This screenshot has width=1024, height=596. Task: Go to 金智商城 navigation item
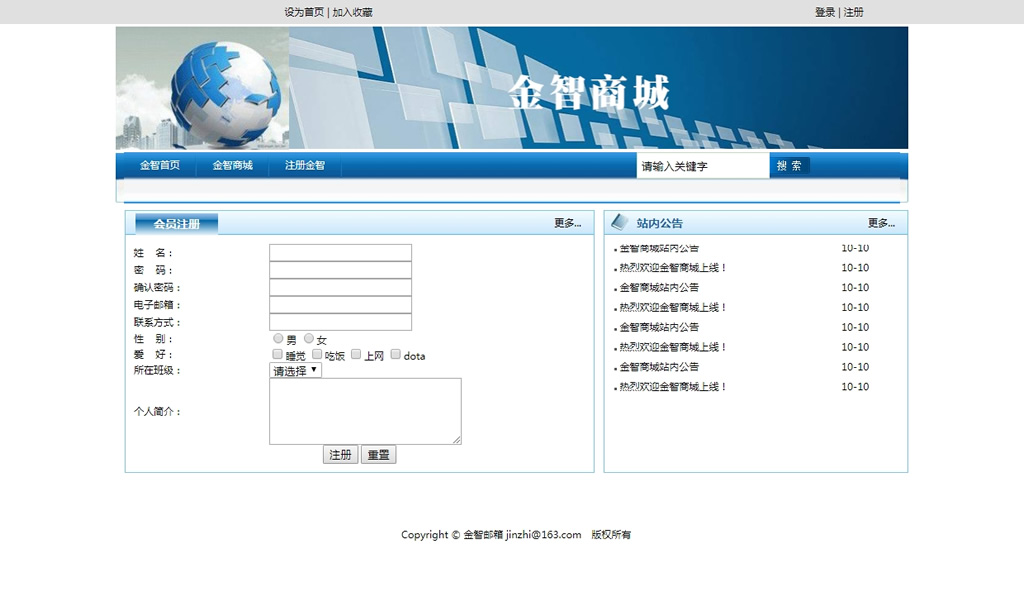[x=232, y=165]
